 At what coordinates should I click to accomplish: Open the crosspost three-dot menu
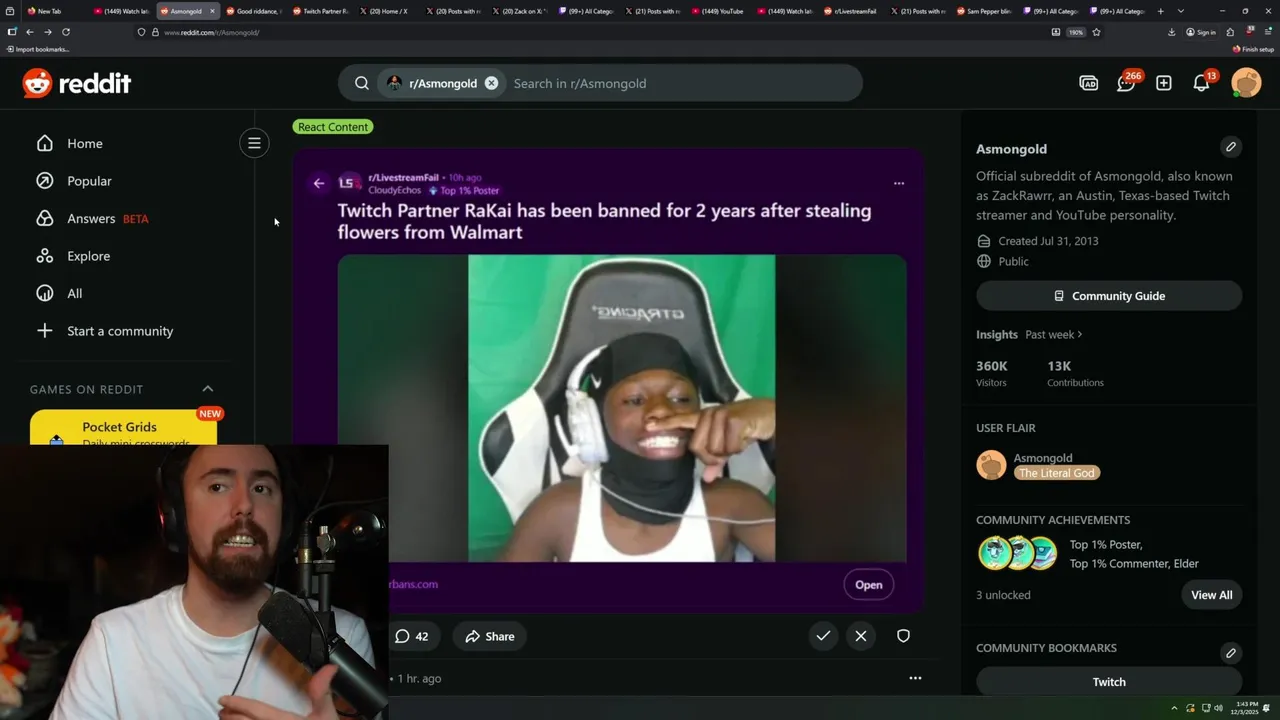[898, 183]
